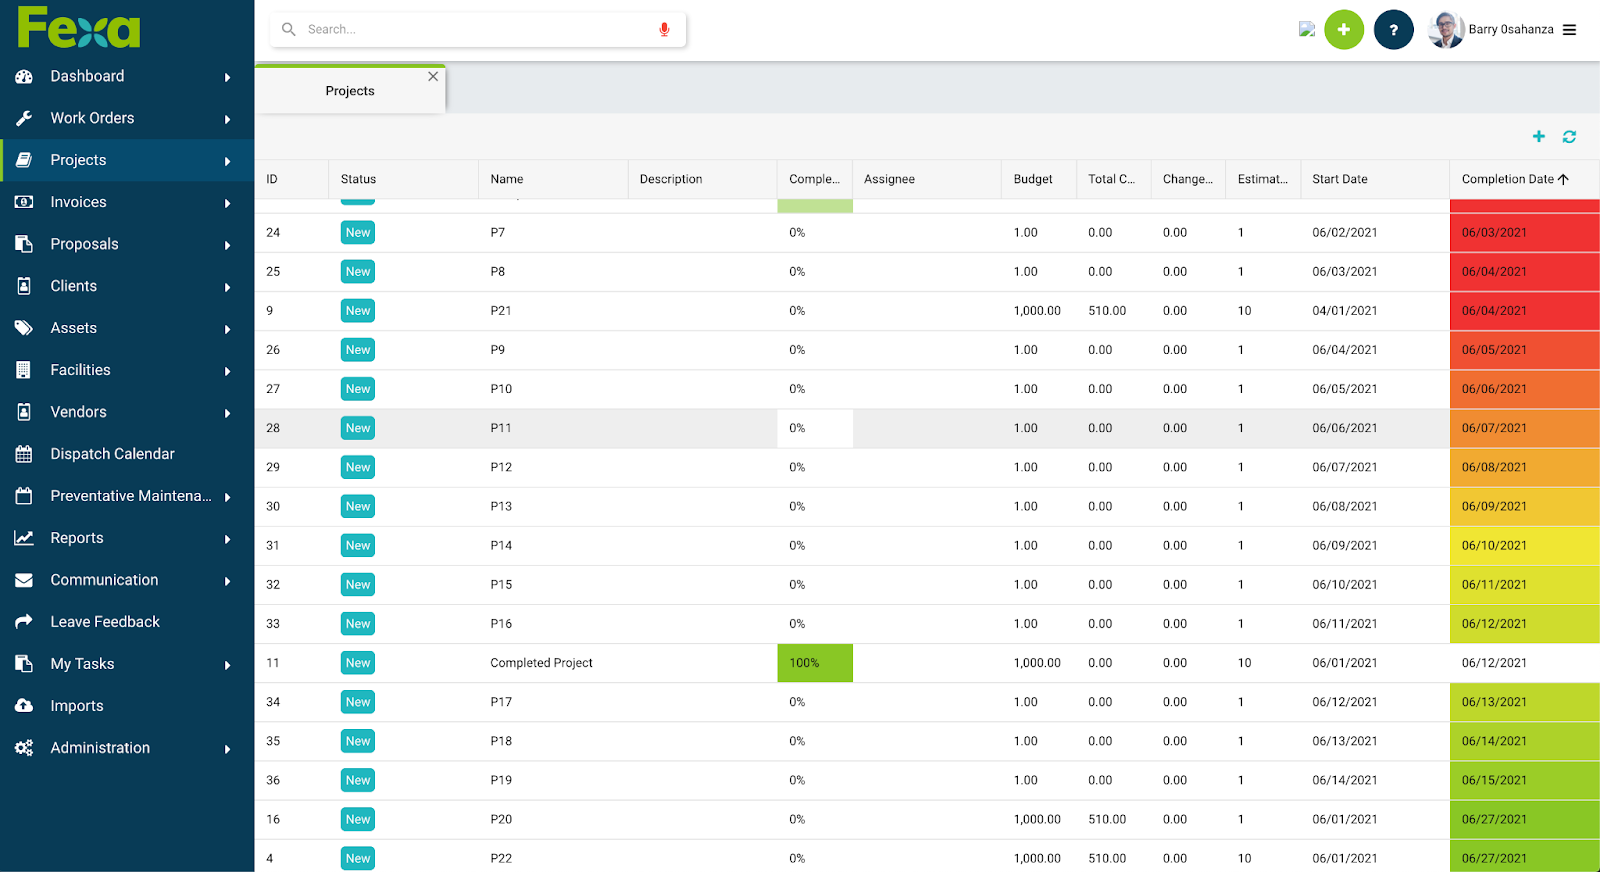This screenshot has height=872, width=1600.
Task: Click the Leave Feedback share arrow icon
Action: click(x=24, y=622)
